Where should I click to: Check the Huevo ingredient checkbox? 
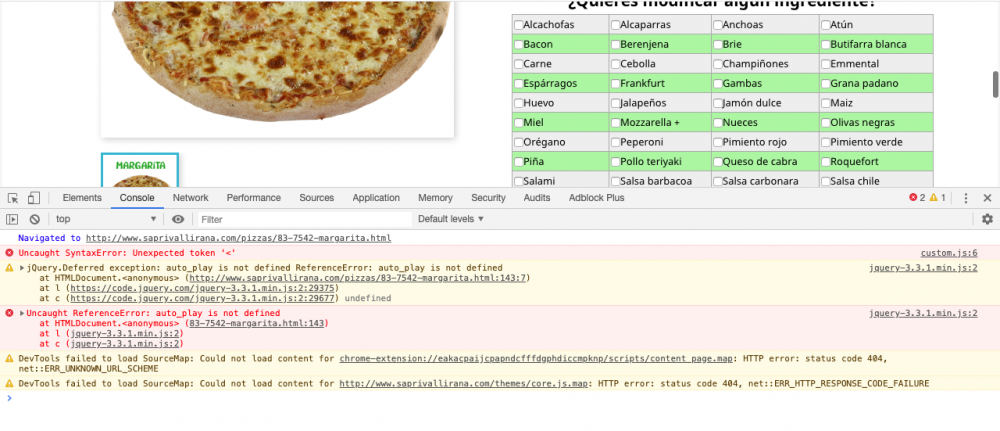coord(518,103)
